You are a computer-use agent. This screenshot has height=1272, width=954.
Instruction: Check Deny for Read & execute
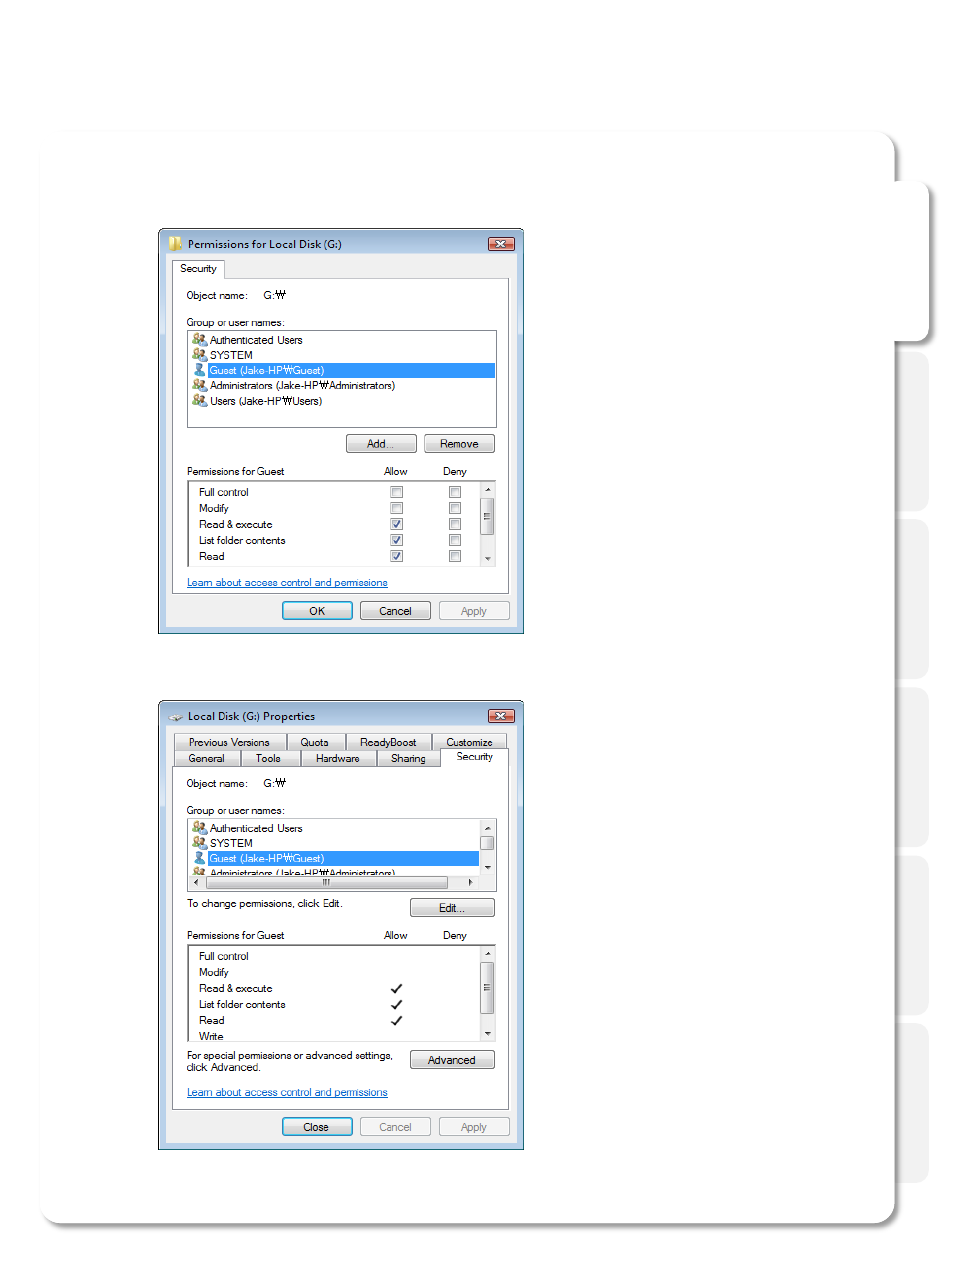pos(455,524)
